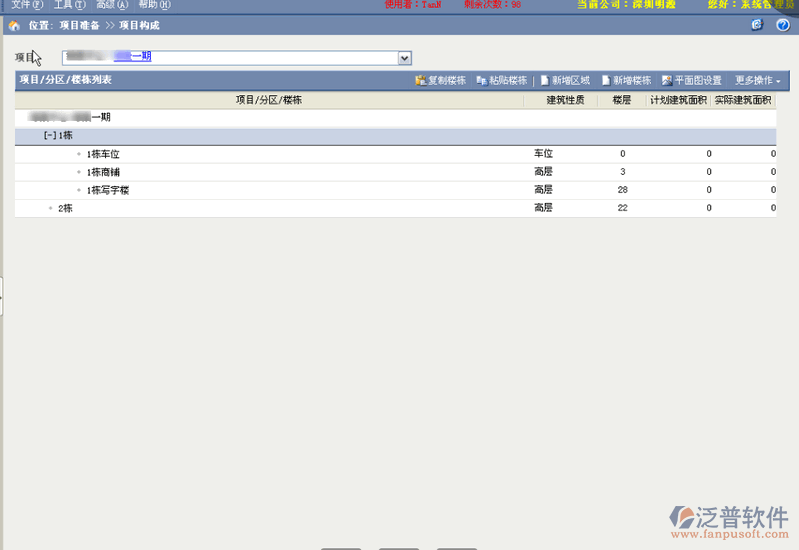Collapse the [-] 1栋 tree node

coord(48,135)
